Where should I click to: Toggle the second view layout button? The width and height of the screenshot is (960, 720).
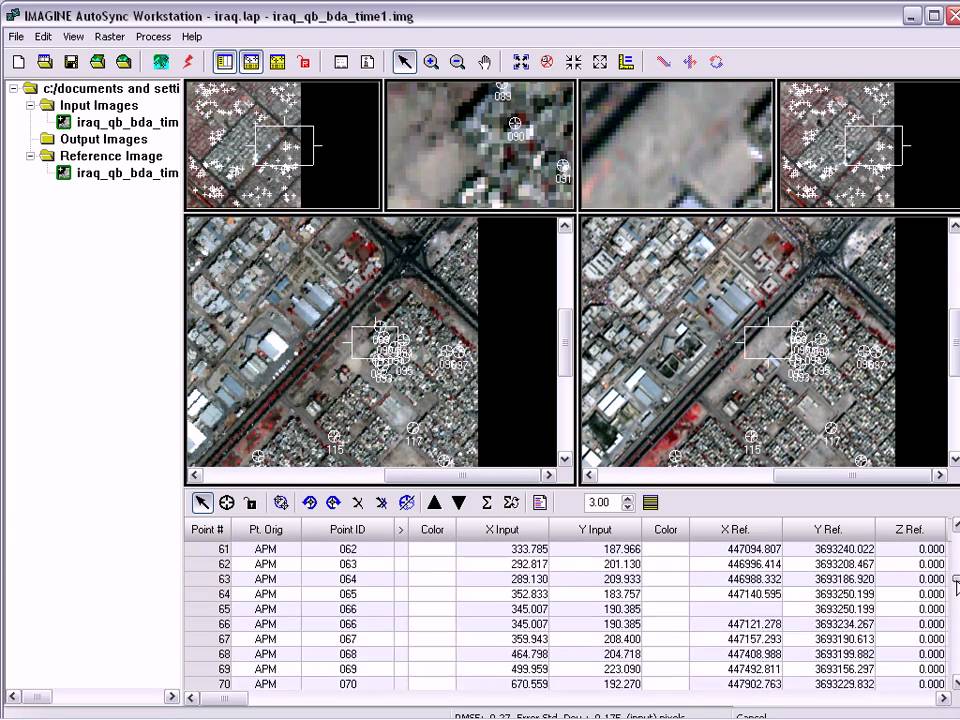[x=251, y=62]
